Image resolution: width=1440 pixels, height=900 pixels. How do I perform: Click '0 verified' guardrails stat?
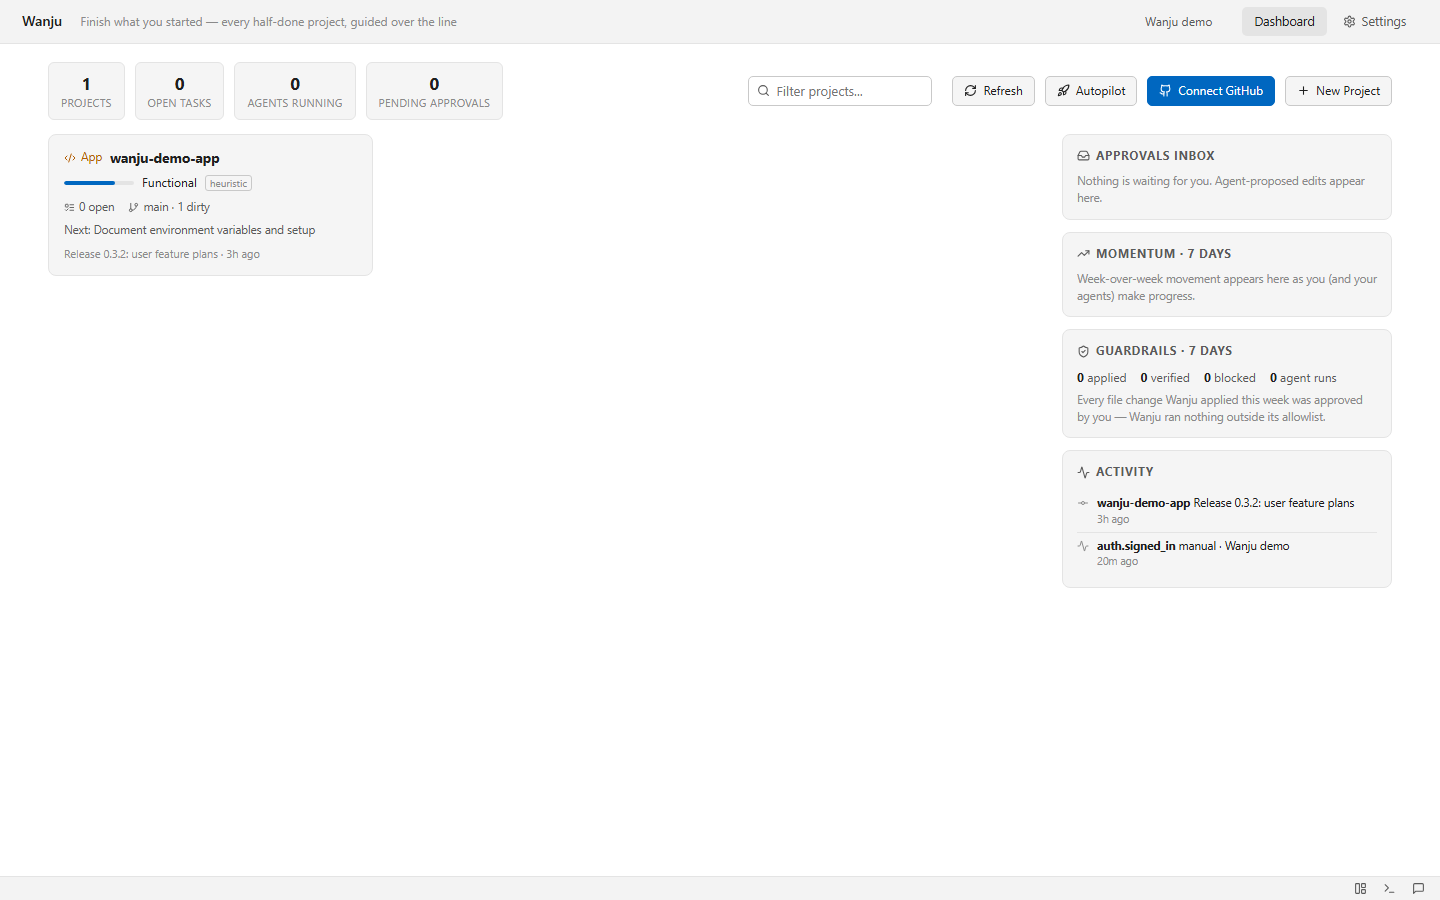pos(1165,378)
